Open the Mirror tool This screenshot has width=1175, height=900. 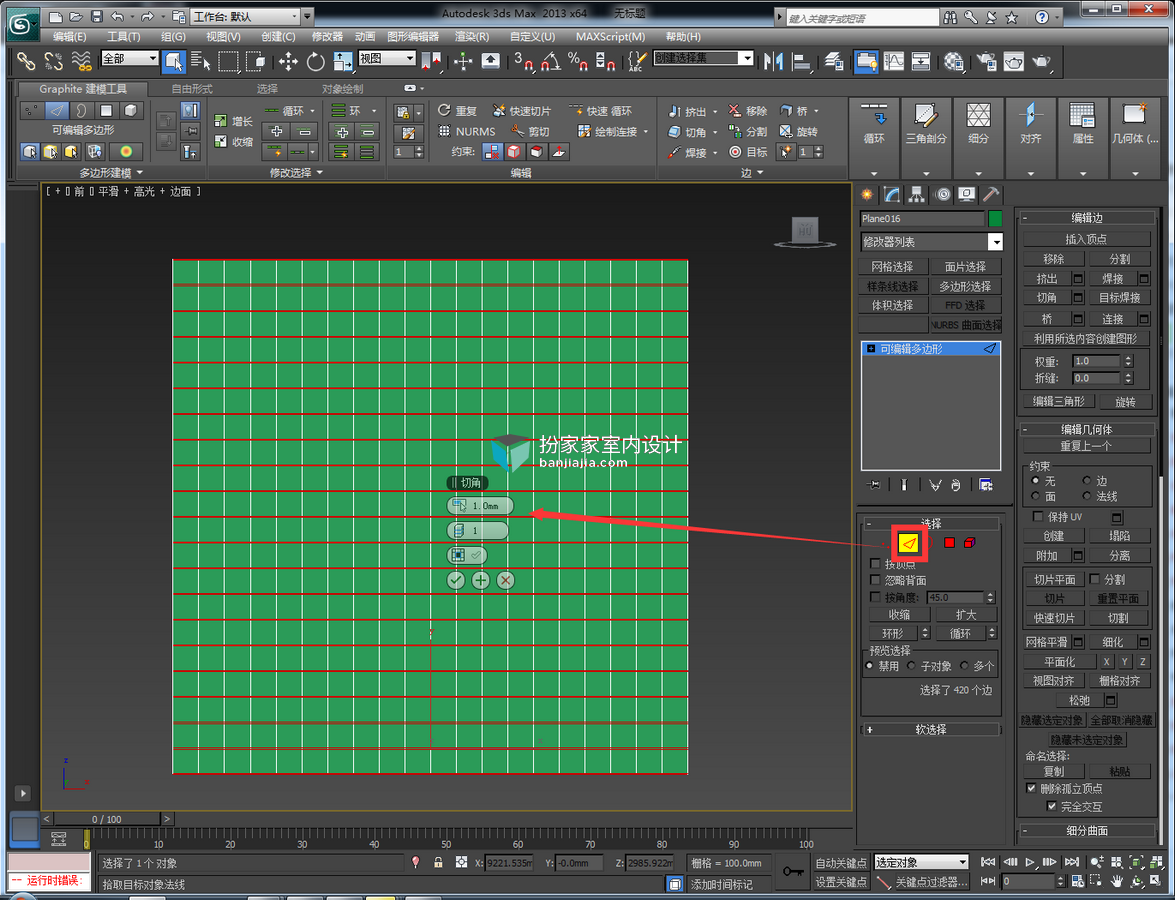point(773,61)
